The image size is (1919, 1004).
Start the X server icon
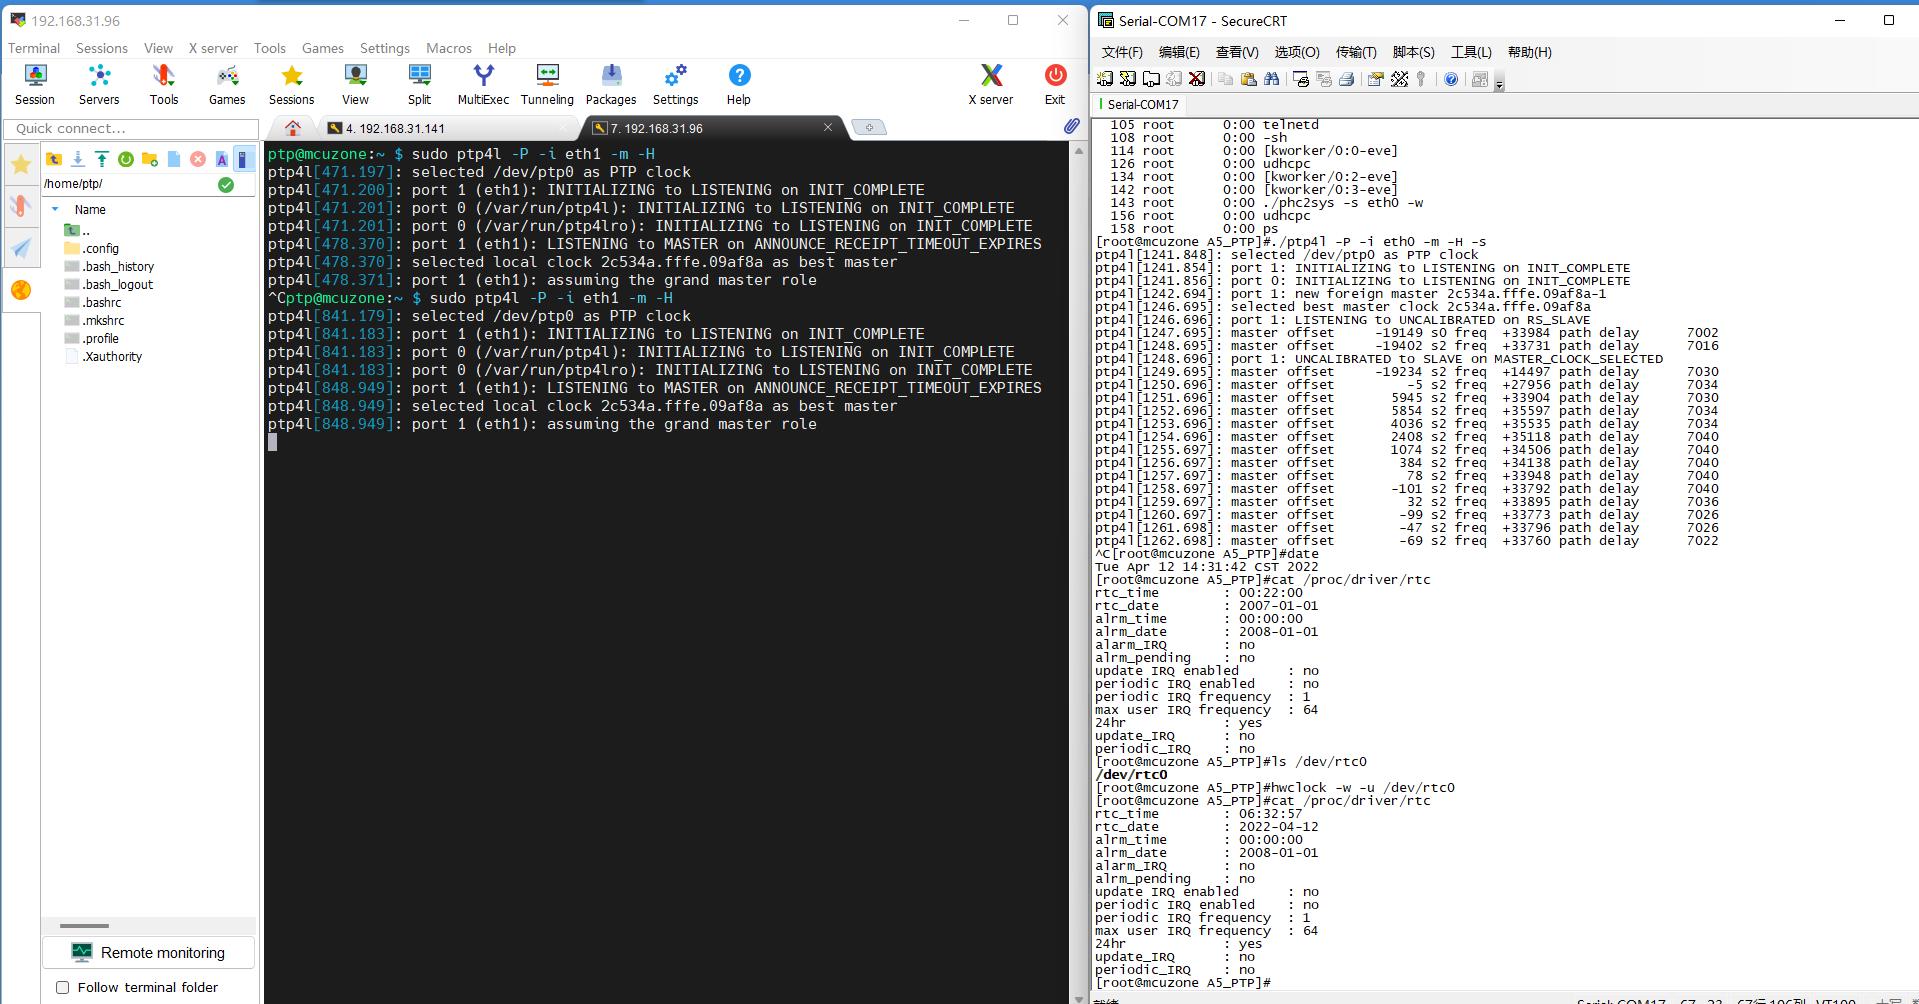pos(990,84)
